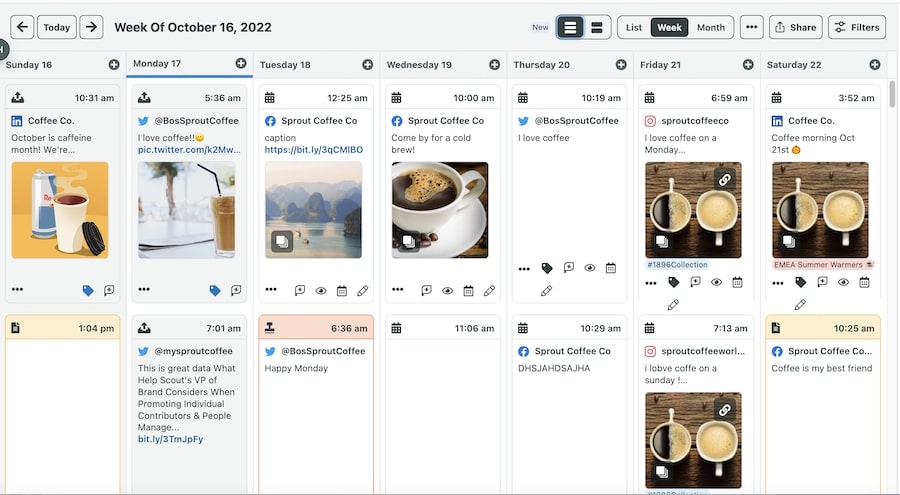Screen dimensions: 900x495
Task: Click pencil edit icon on Tuesday caption post
Action: [362, 290]
